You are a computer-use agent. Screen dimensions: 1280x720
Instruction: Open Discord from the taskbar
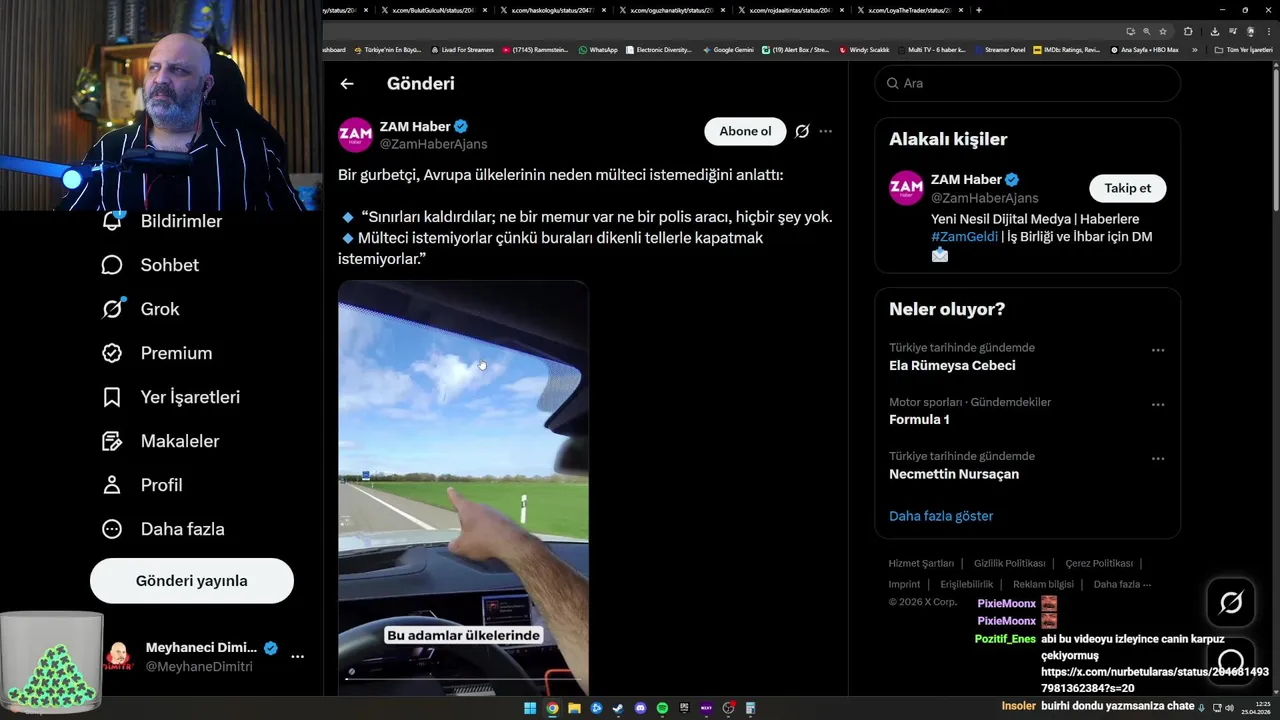[x=641, y=708]
